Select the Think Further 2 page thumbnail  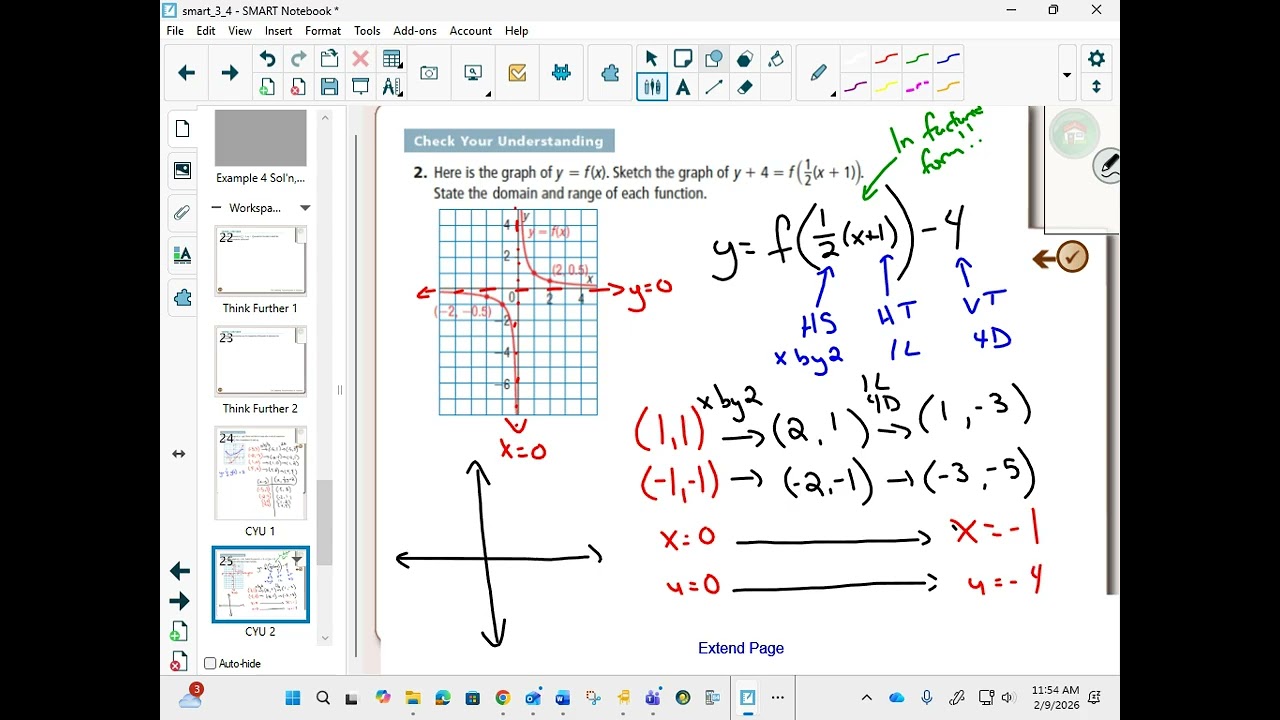(261, 361)
